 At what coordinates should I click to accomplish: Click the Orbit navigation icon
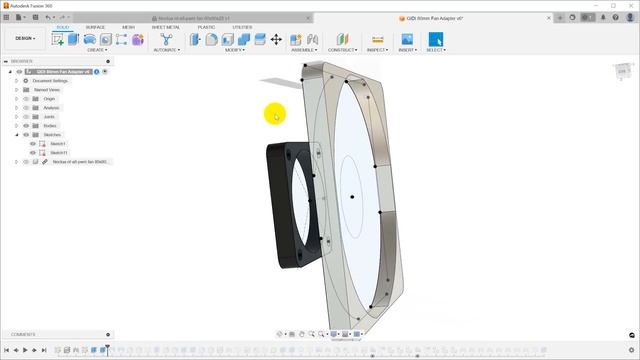pos(280,334)
